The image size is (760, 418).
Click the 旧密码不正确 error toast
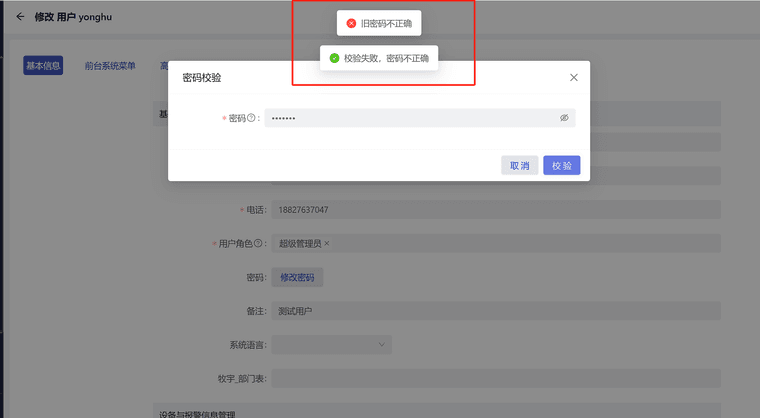379,23
